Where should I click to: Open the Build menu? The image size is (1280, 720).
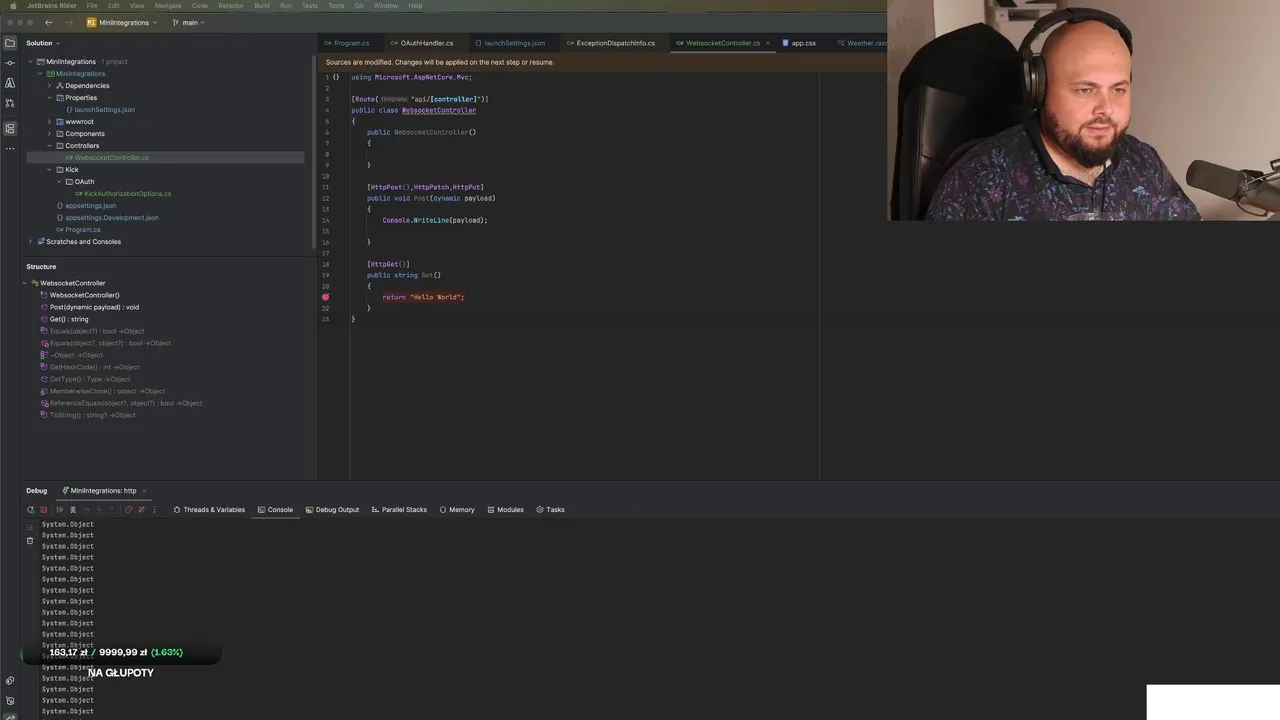click(262, 6)
